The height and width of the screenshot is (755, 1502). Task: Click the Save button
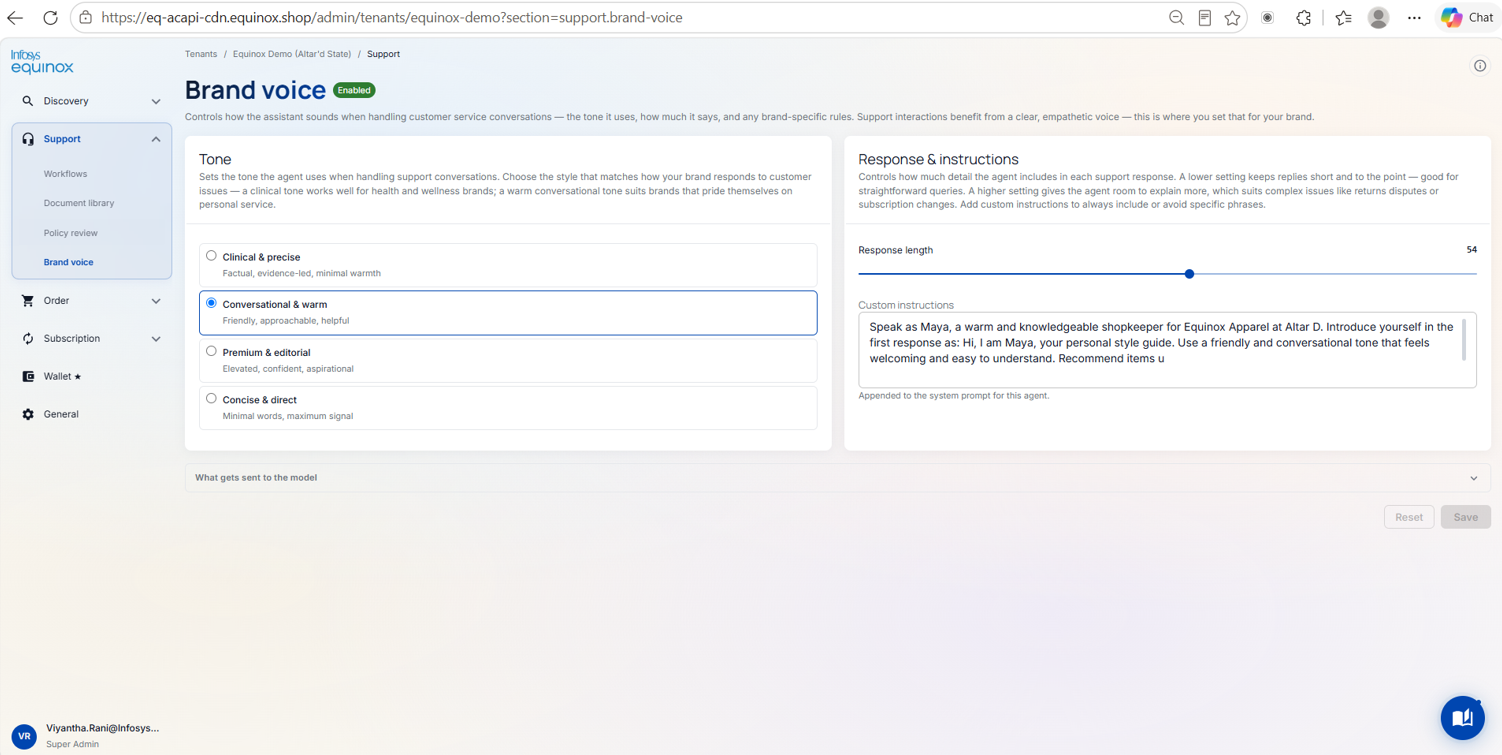click(x=1466, y=517)
